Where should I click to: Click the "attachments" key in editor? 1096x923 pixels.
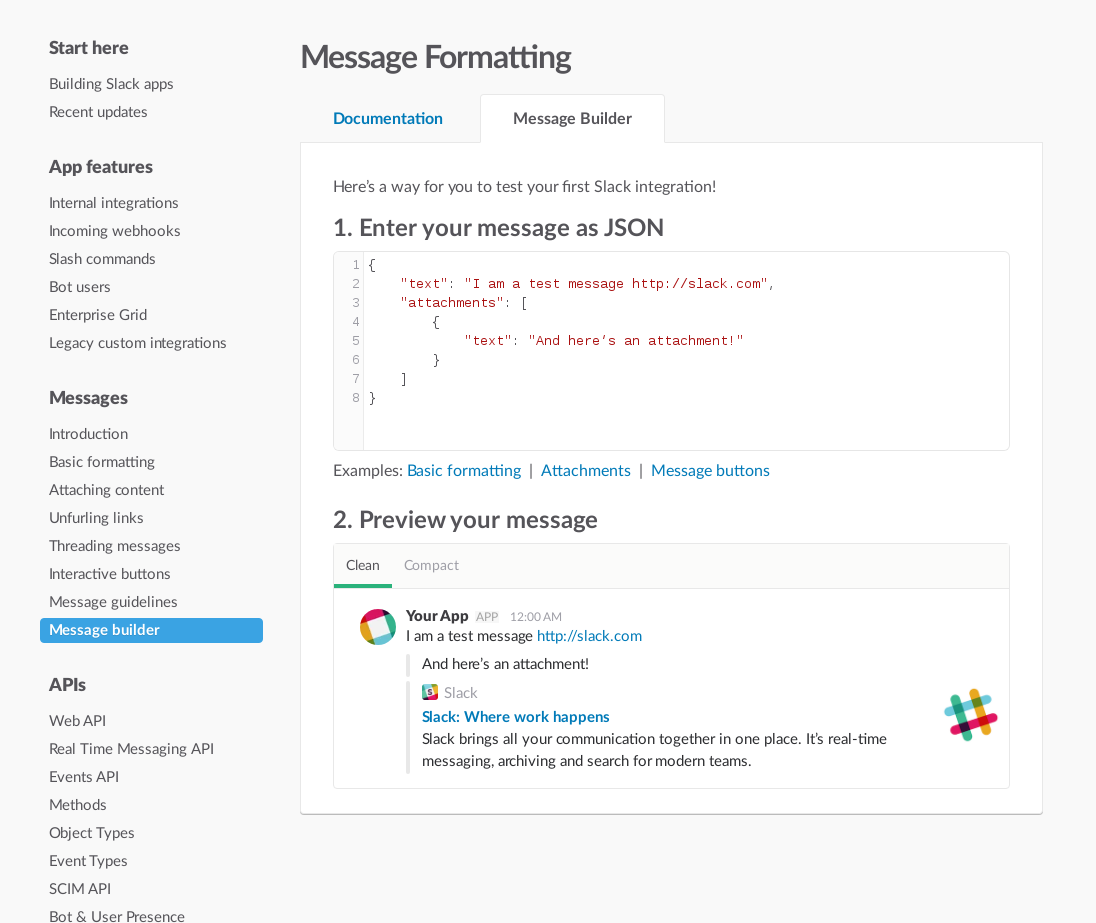pyautogui.click(x=452, y=302)
